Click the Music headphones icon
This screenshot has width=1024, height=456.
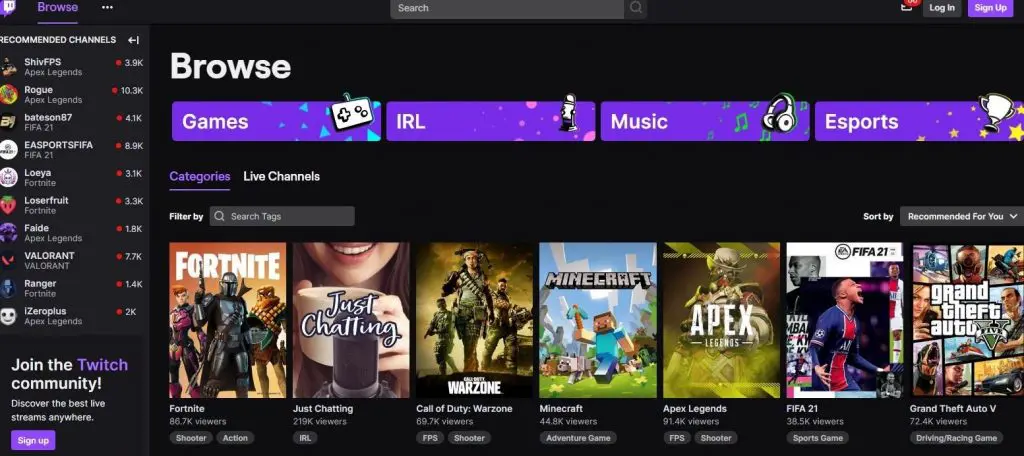(x=778, y=113)
